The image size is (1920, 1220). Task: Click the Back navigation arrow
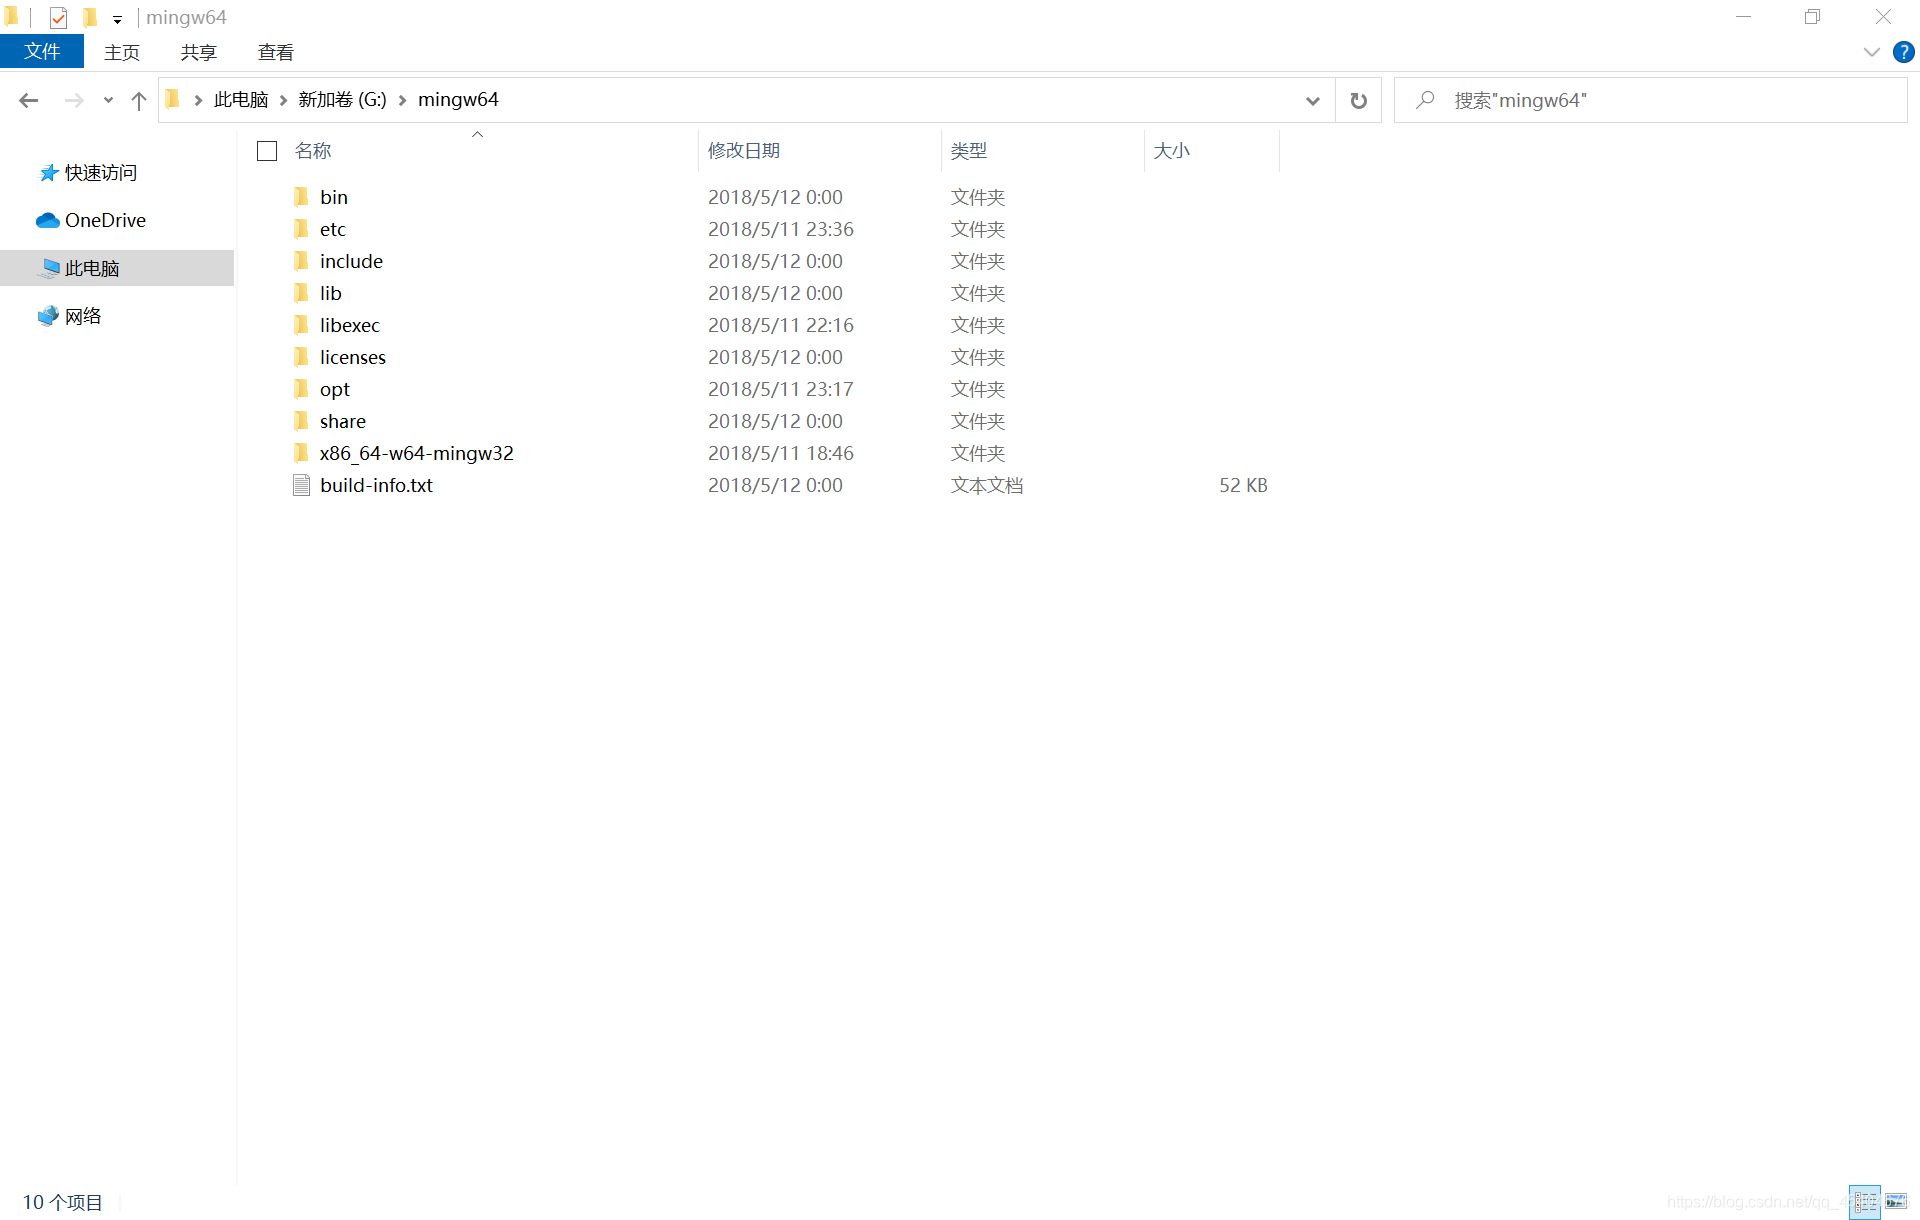[x=28, y=100]
